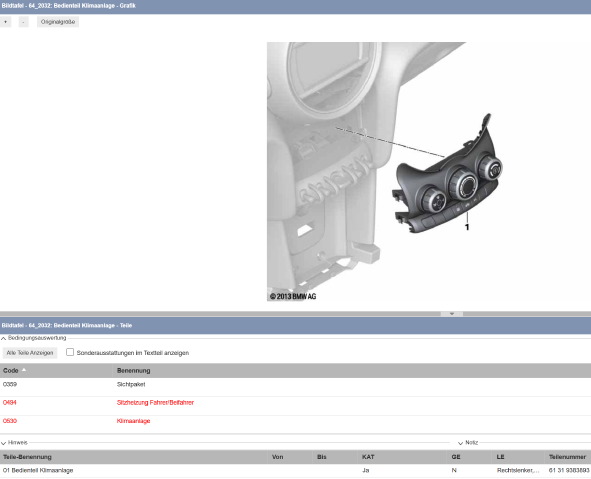Select code 0359 Sichtpaket row

point(296,384)
